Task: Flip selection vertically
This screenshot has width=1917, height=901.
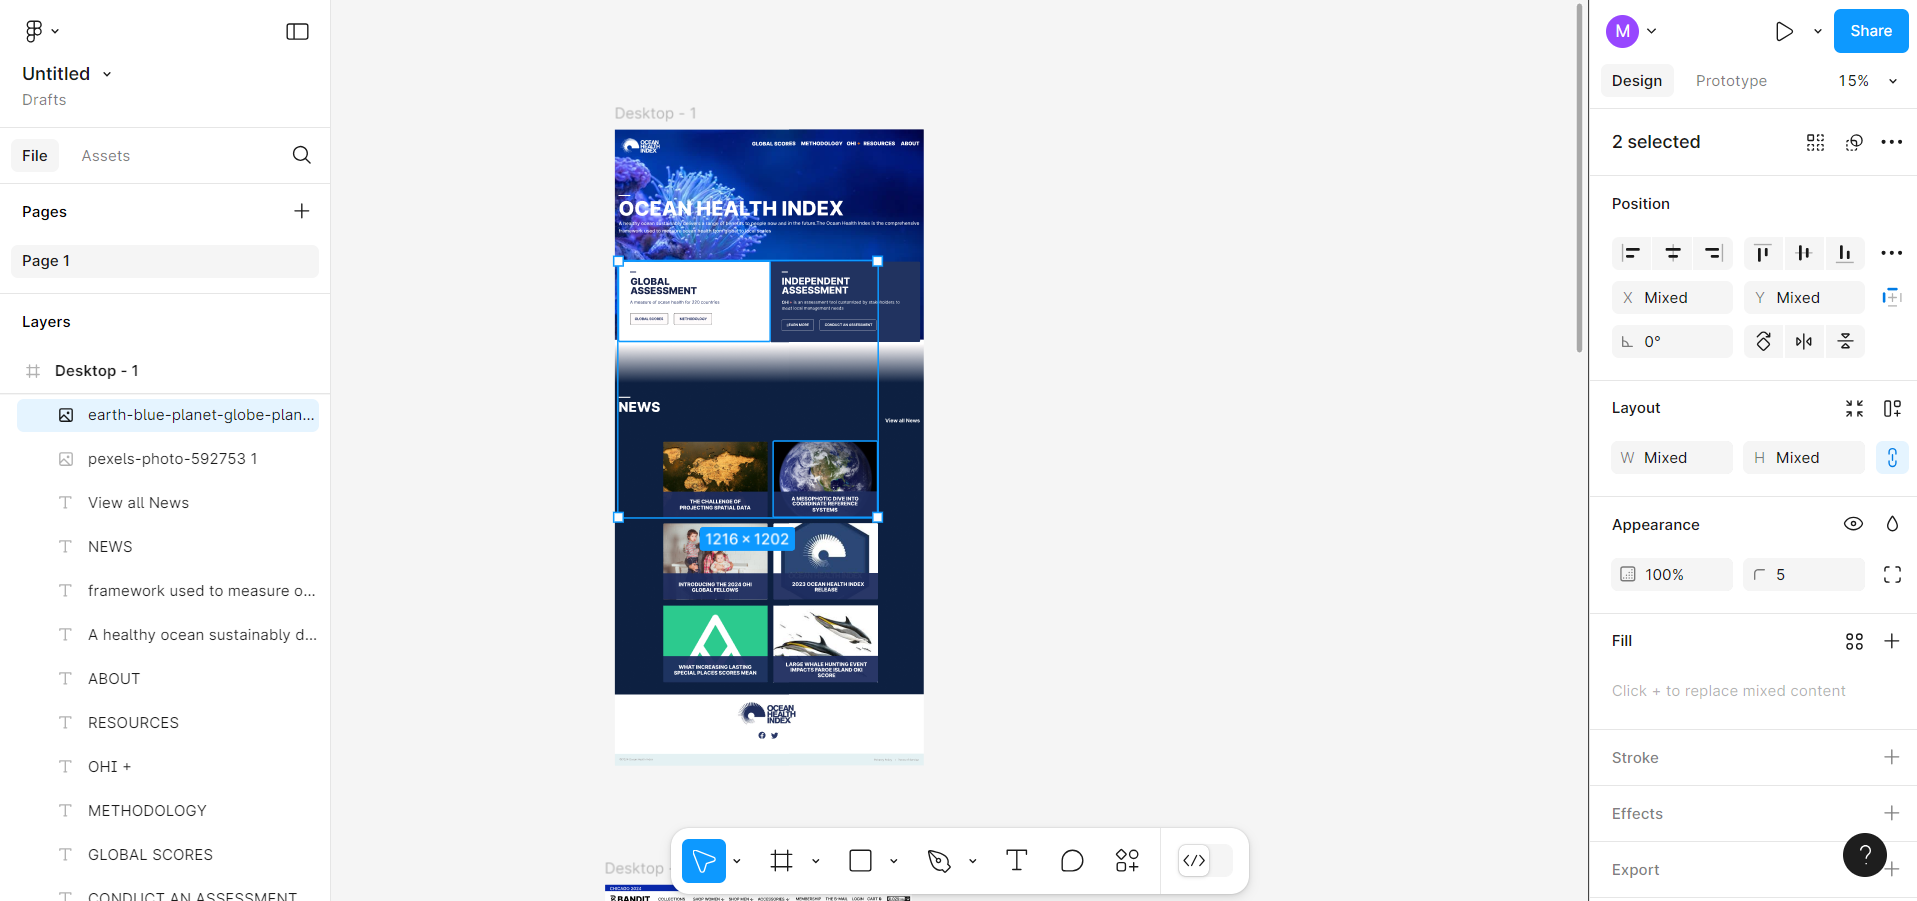Action: (1845, 342)
